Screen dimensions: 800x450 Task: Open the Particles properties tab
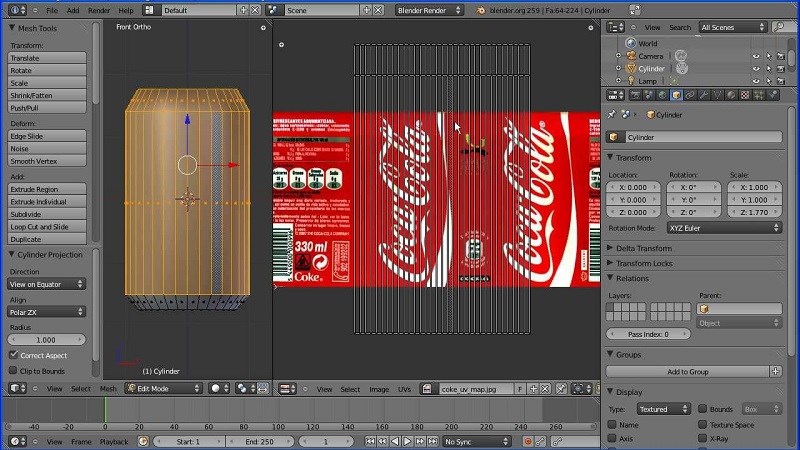(759, 95)
